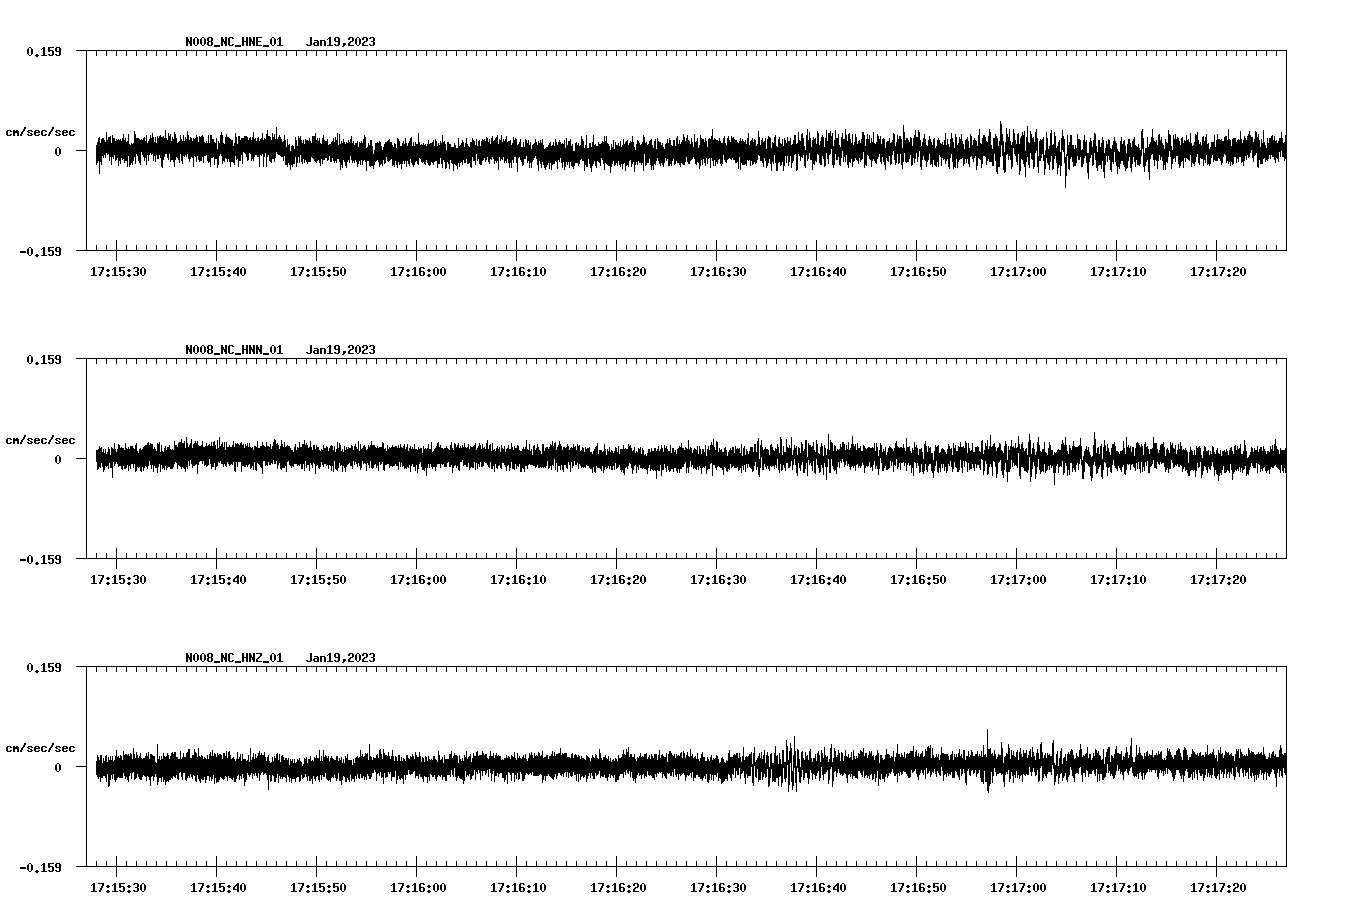Click 17:16:20 time label under HNE plot
1358x924 pixels.
pos(618,272)
